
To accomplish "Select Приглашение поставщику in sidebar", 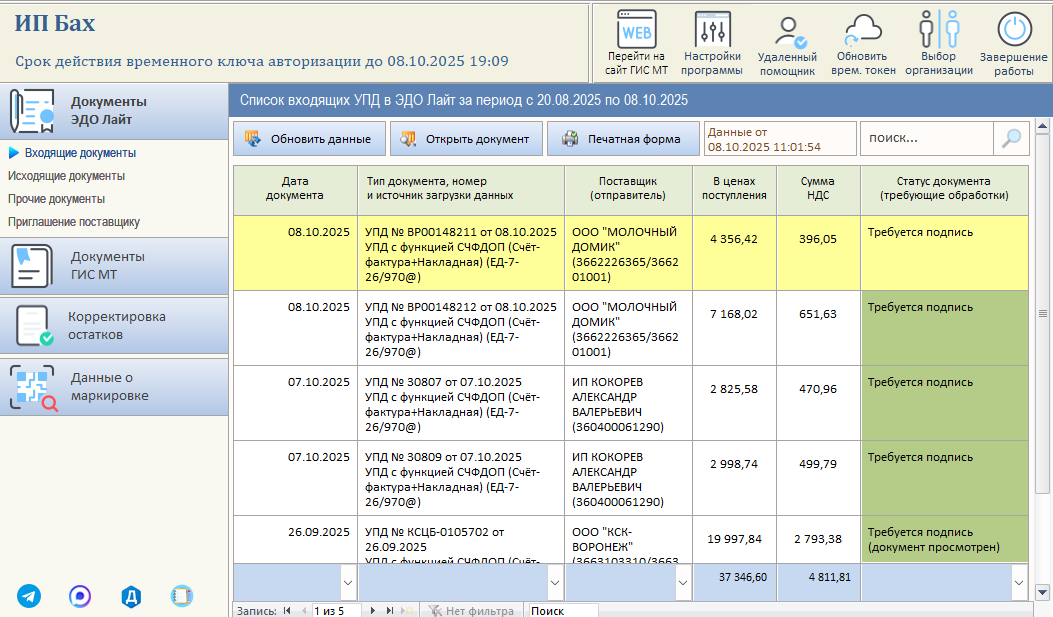I will [x=74, y=222].
